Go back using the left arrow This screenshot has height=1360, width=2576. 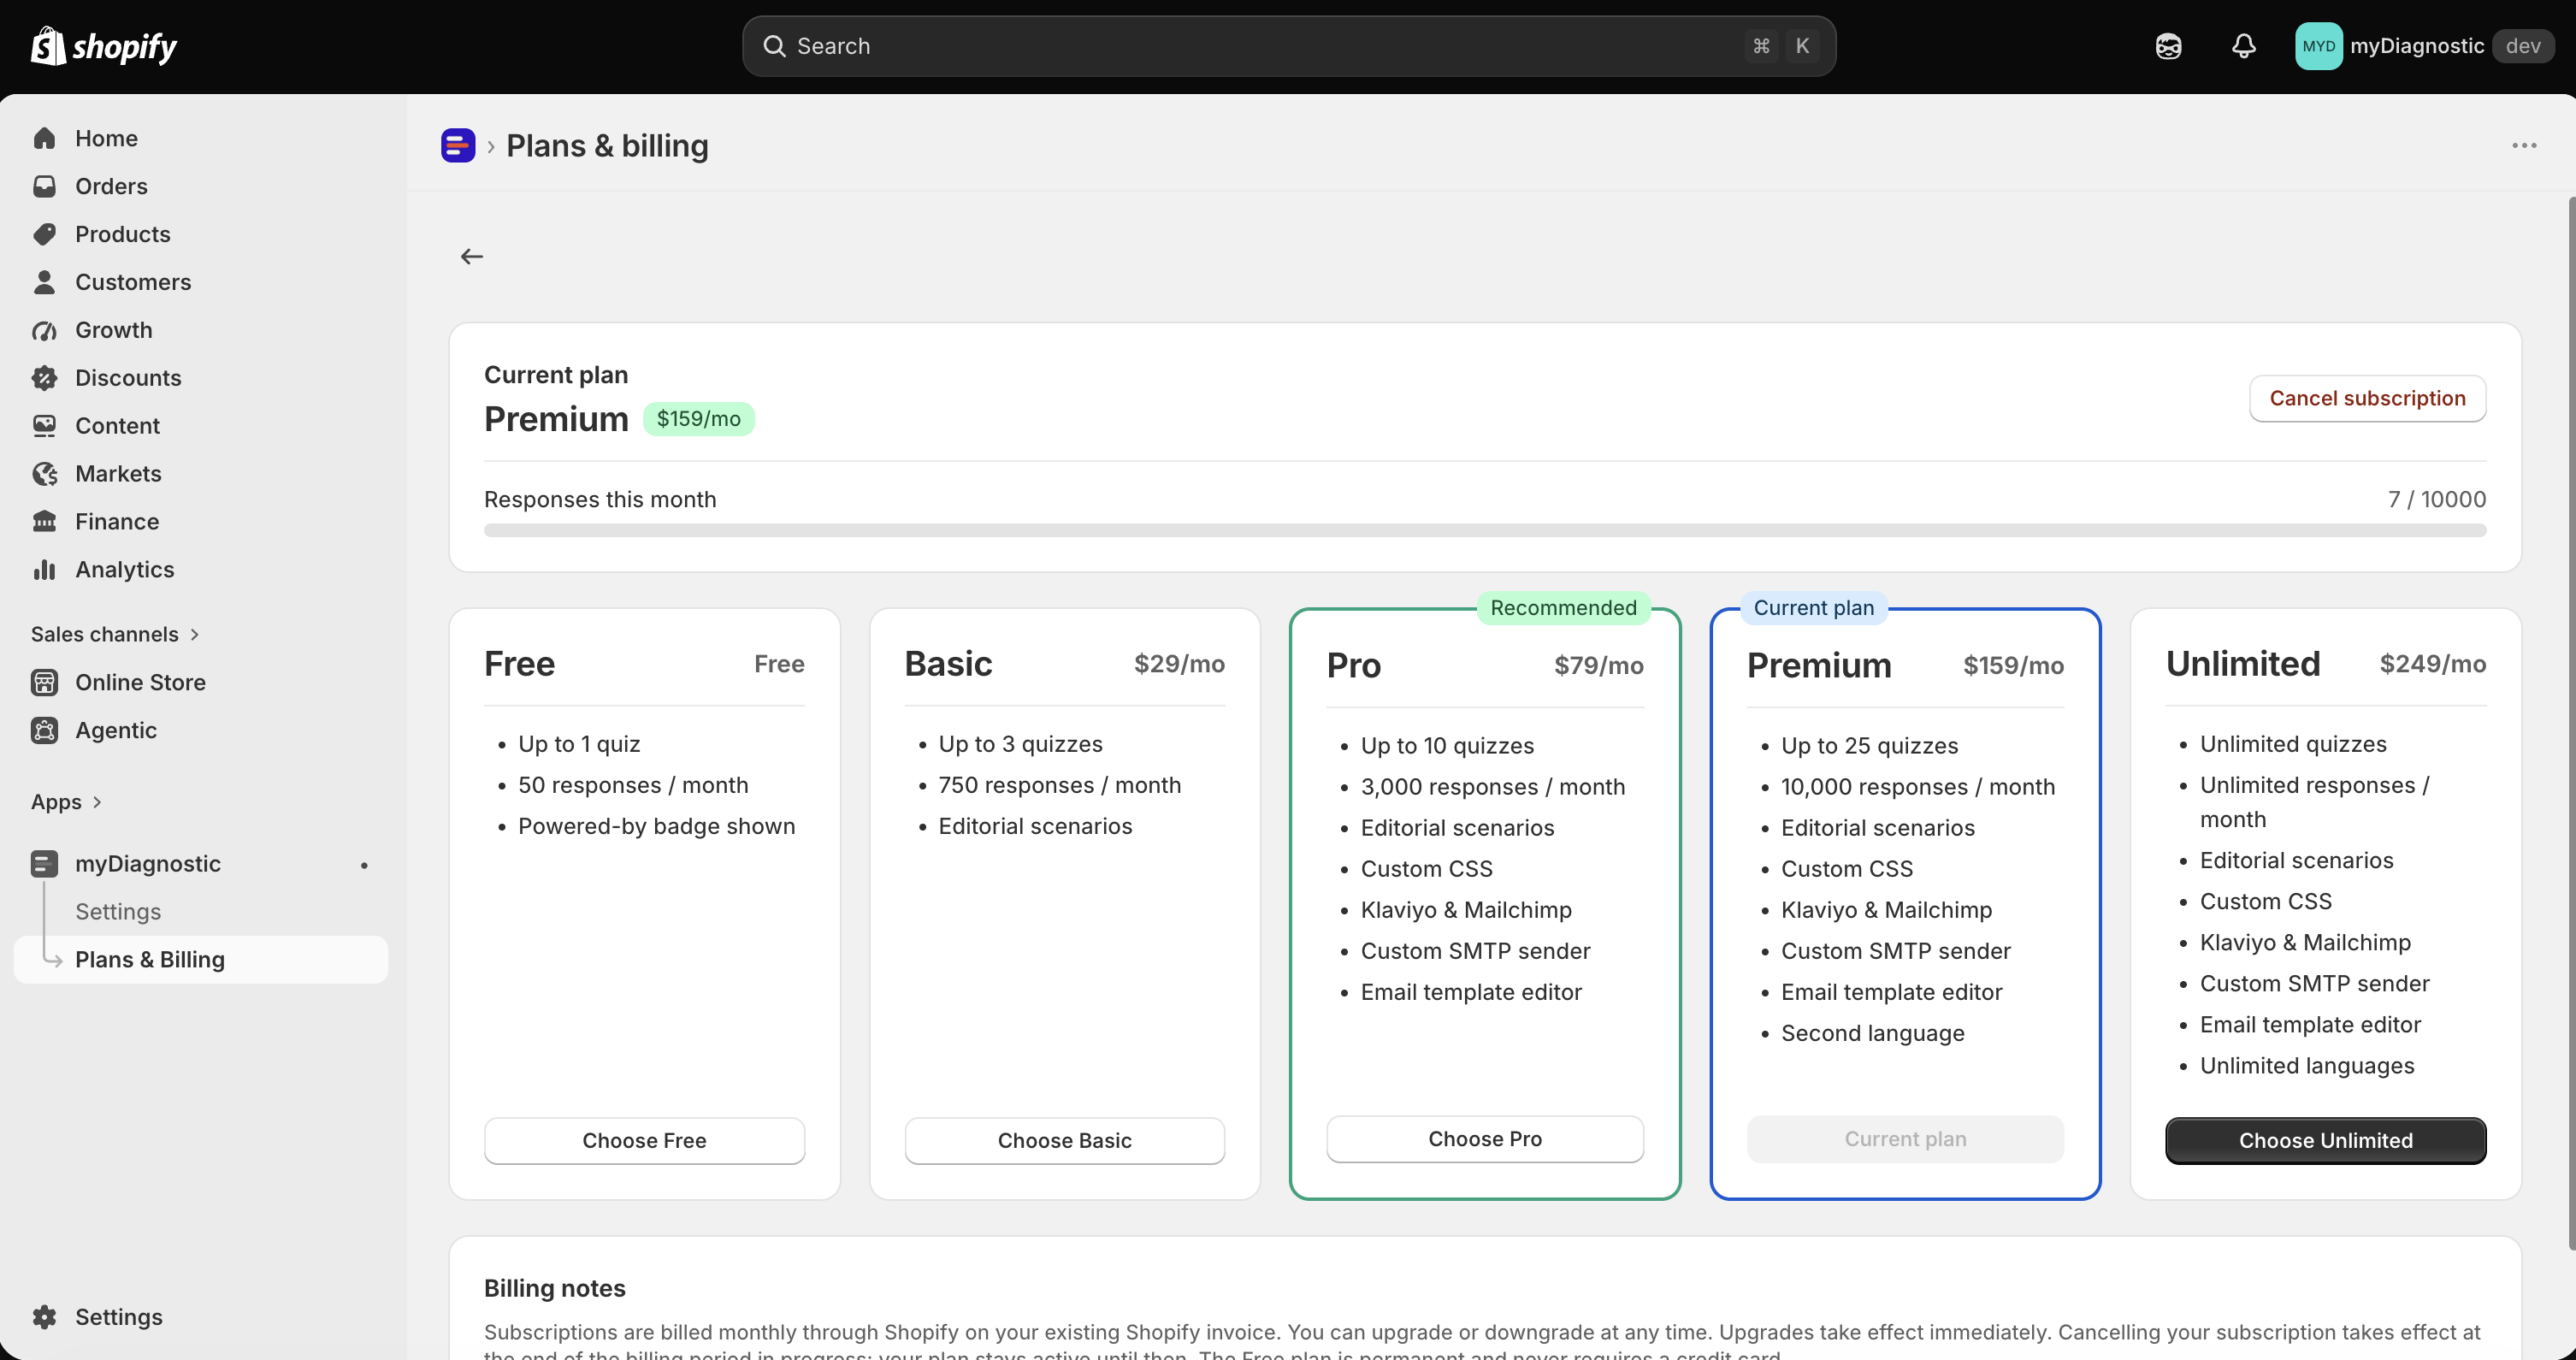(x=472, y=257)
